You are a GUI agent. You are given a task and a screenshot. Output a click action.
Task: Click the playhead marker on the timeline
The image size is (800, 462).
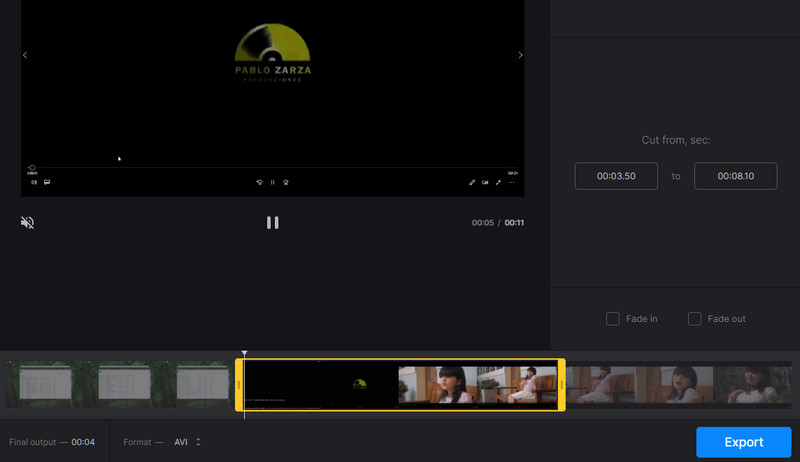coord(244,353)
